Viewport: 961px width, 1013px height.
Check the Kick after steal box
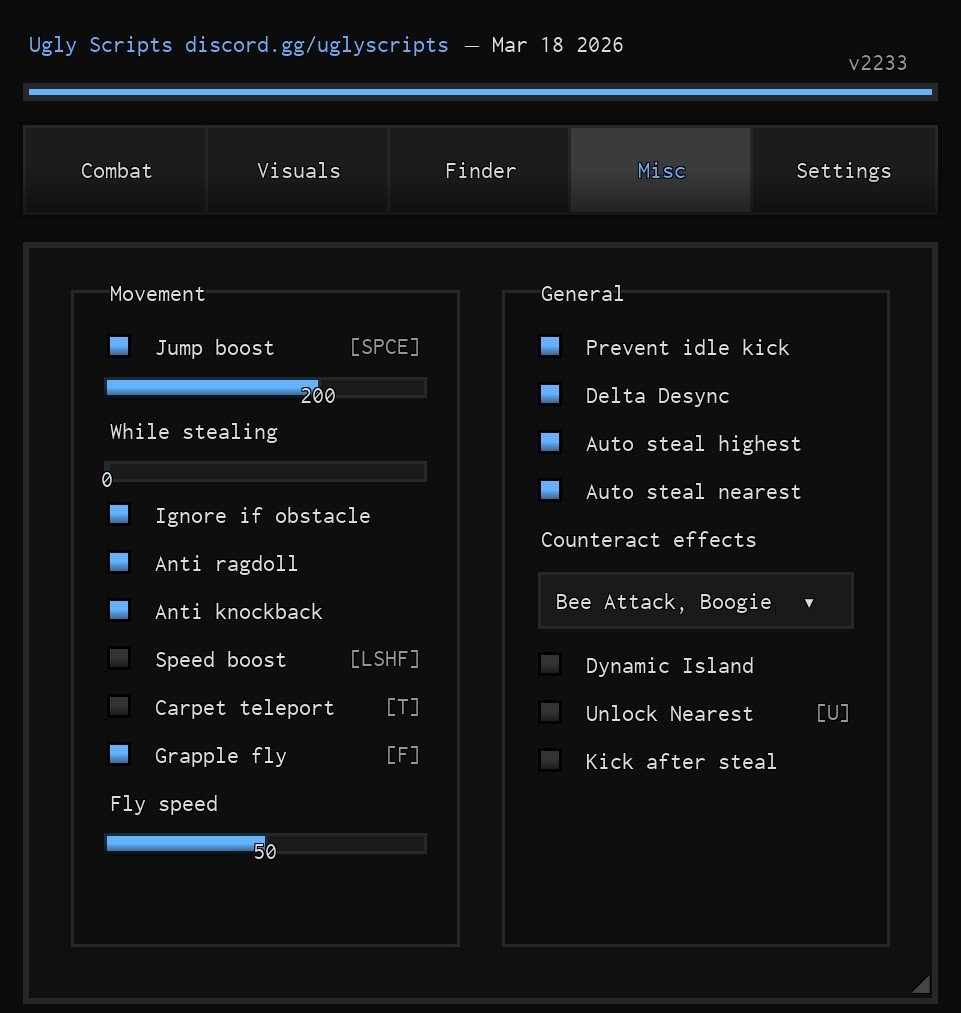pyautogui.click(x=550, y=761)
